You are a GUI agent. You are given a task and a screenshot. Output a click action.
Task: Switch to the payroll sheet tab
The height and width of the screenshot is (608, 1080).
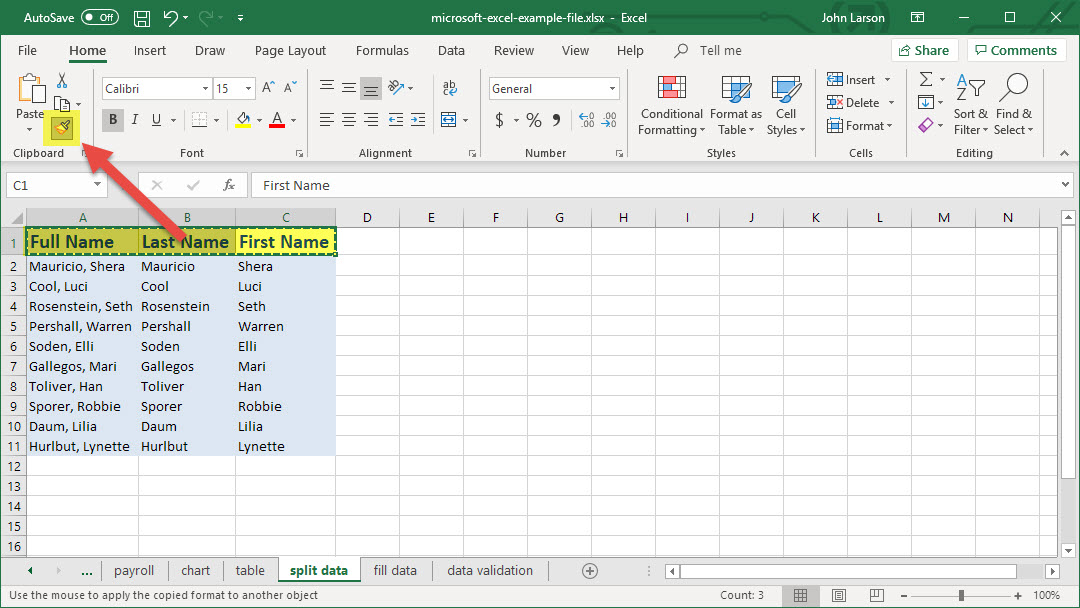pyautogui.click(x=134, y=571)
